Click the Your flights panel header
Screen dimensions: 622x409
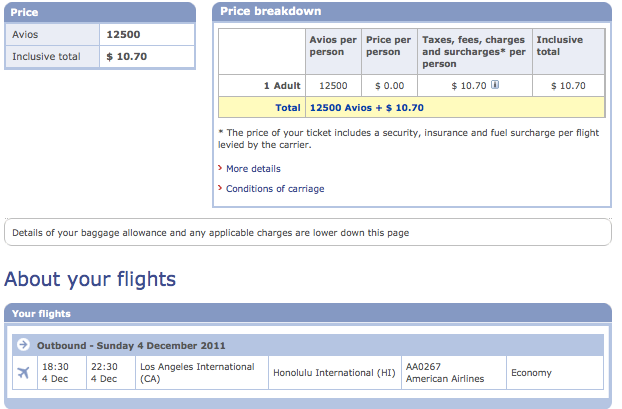[x=308, y=313]
